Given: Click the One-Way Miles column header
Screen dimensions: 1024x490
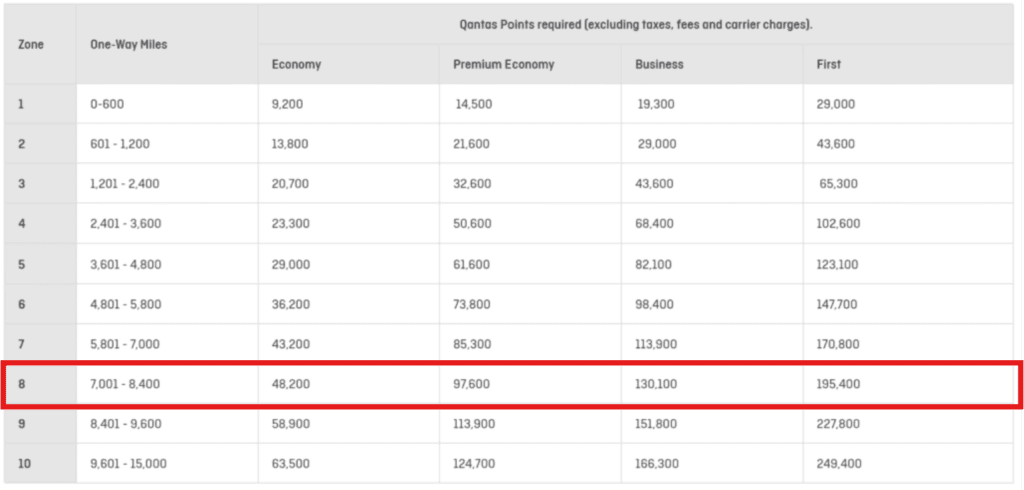Looking at the screenshot, I should point(167,45).
